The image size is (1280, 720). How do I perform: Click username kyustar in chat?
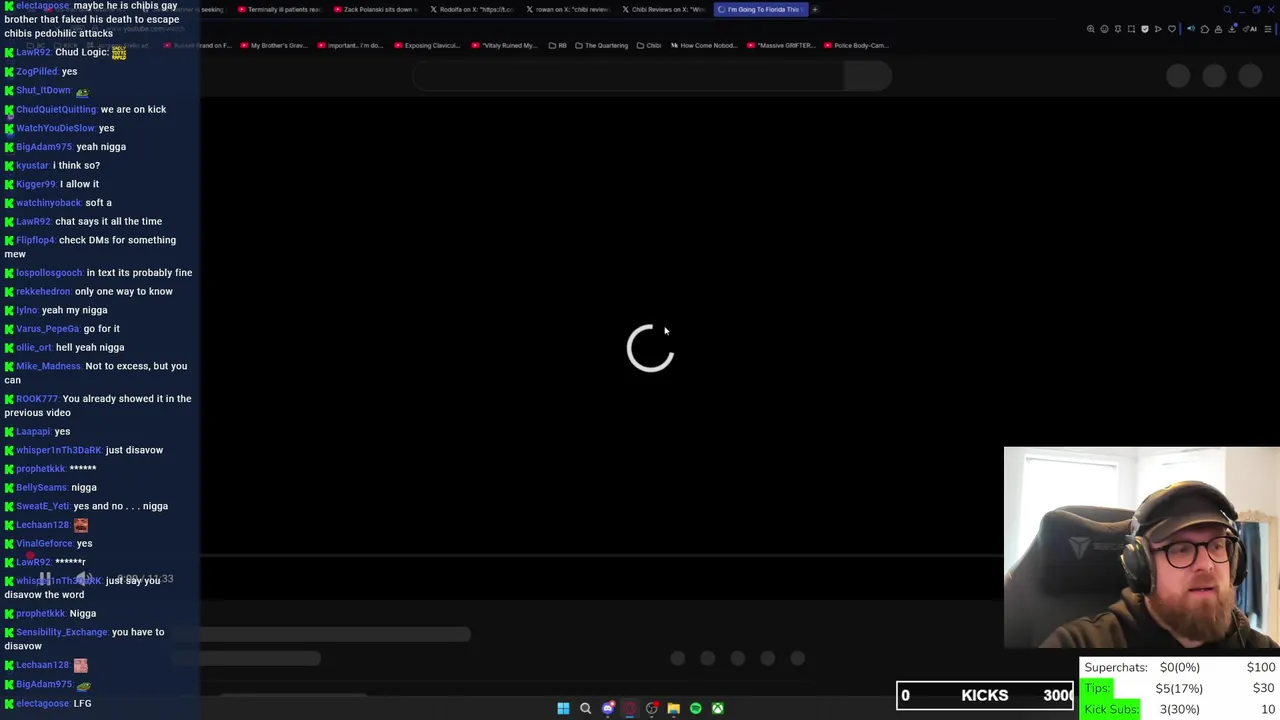point(32,165)
